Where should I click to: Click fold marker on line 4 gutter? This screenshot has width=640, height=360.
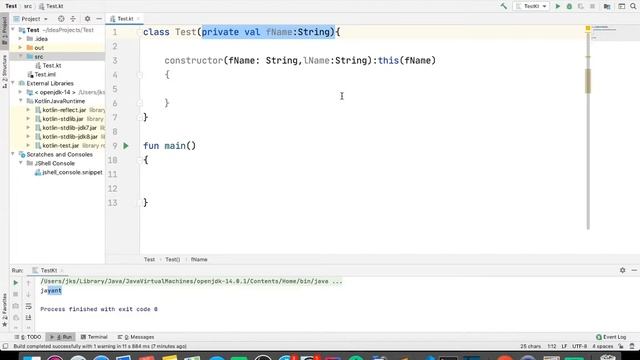tap(140, 75)
